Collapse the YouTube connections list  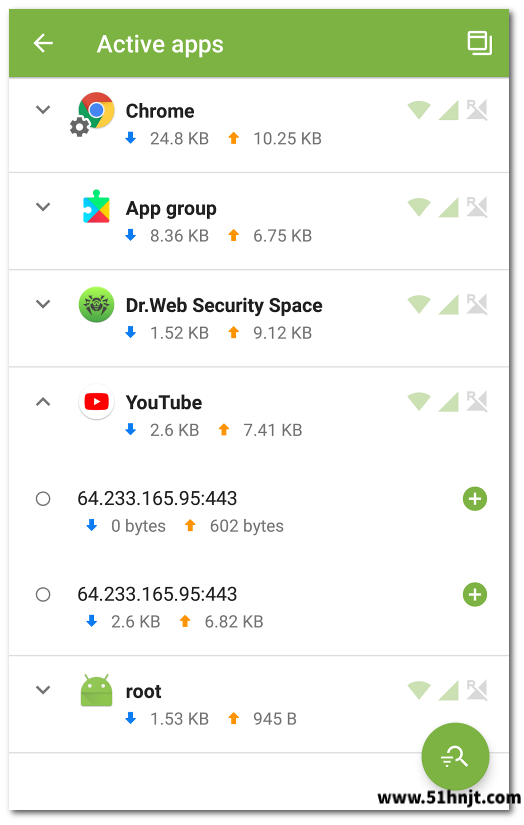coord(43,402)
